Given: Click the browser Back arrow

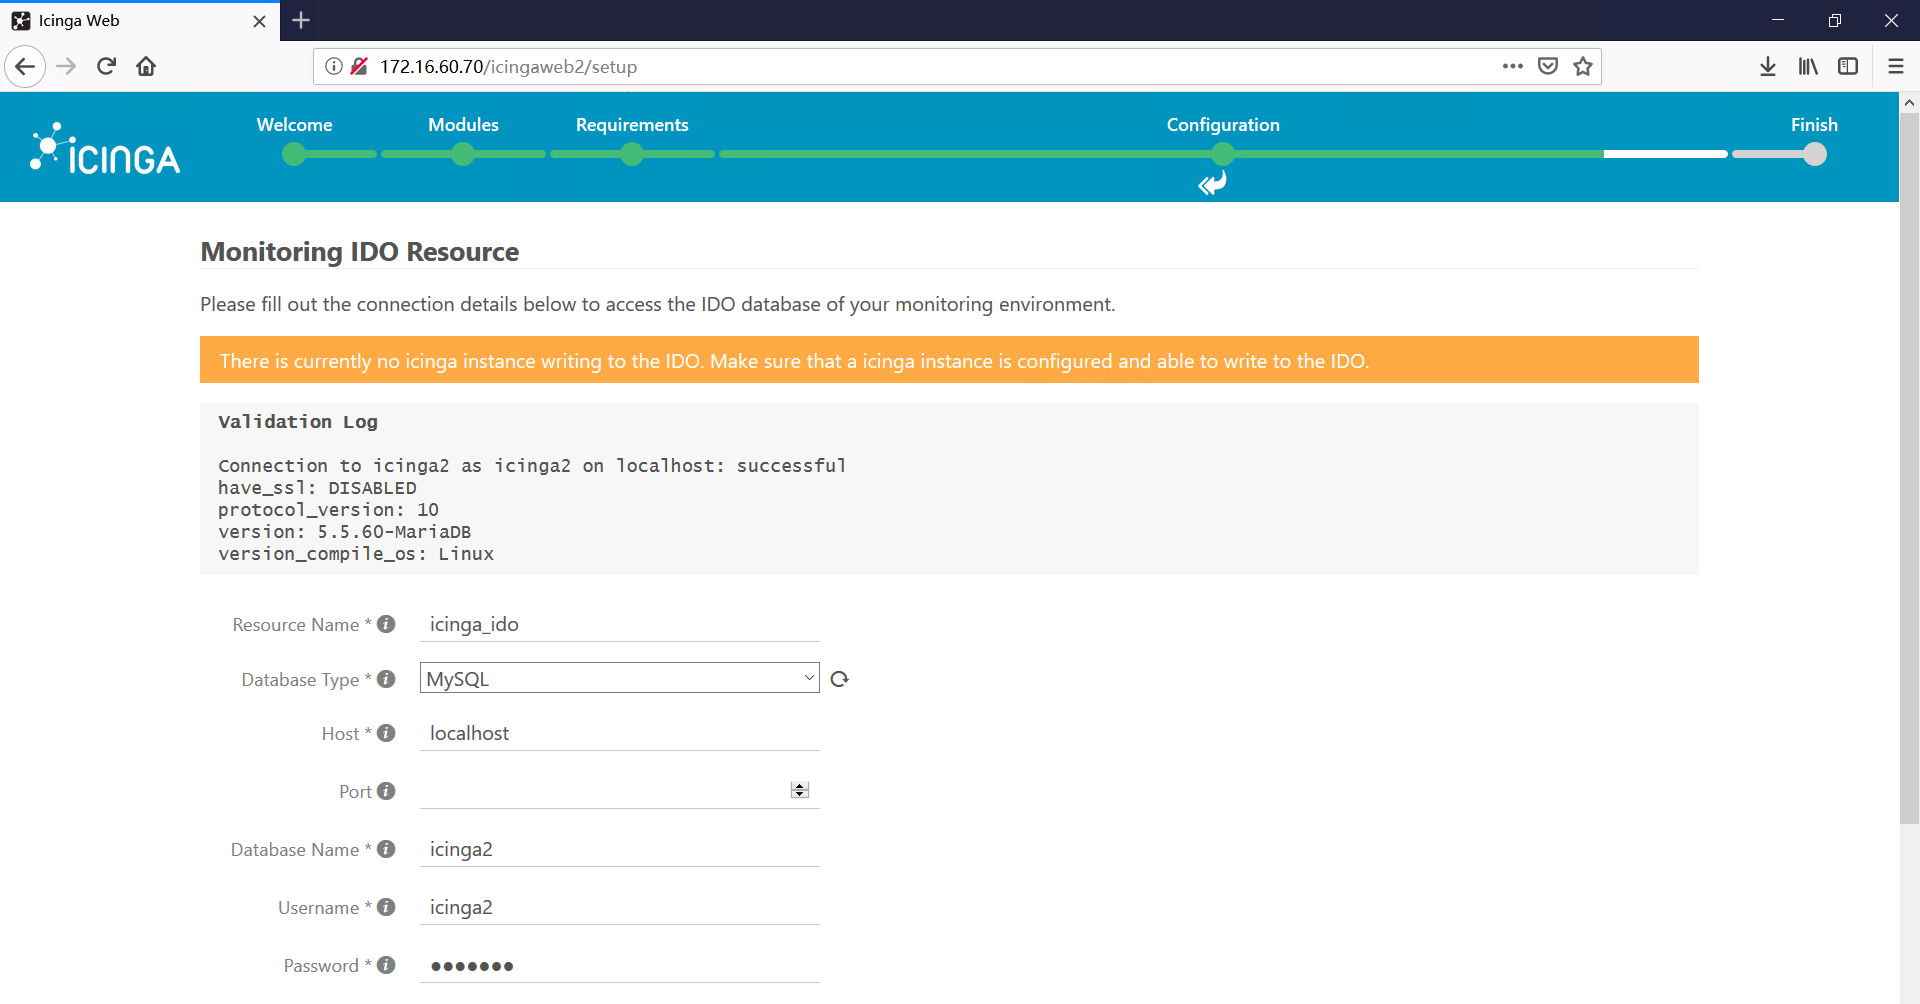Looking at the screenshot, I should click(25, 67).
